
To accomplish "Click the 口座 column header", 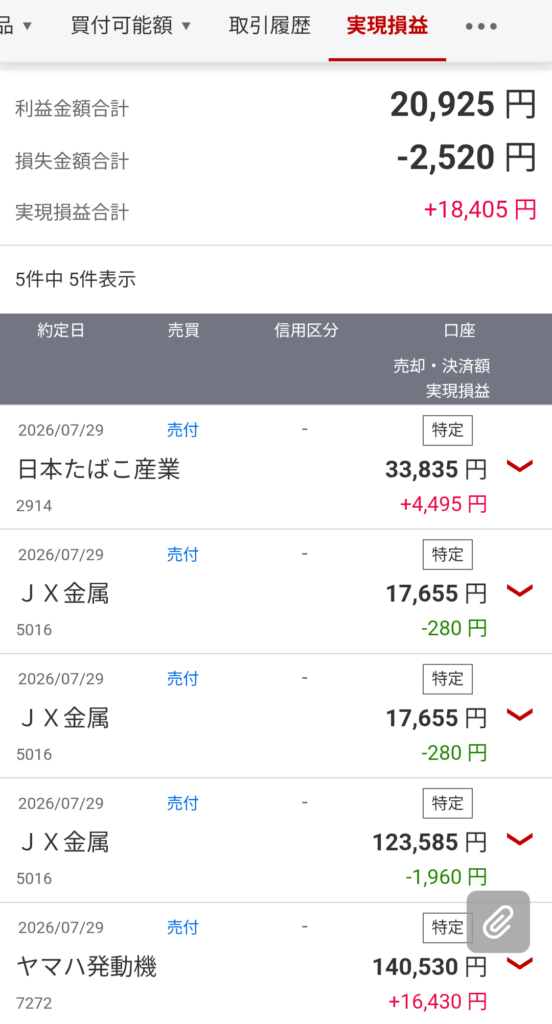I will tap(459, 330).
